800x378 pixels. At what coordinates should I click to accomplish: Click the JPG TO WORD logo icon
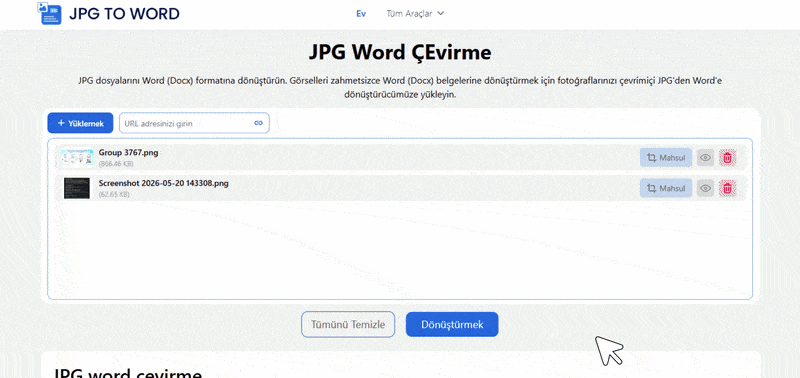(x=49, y=13)
